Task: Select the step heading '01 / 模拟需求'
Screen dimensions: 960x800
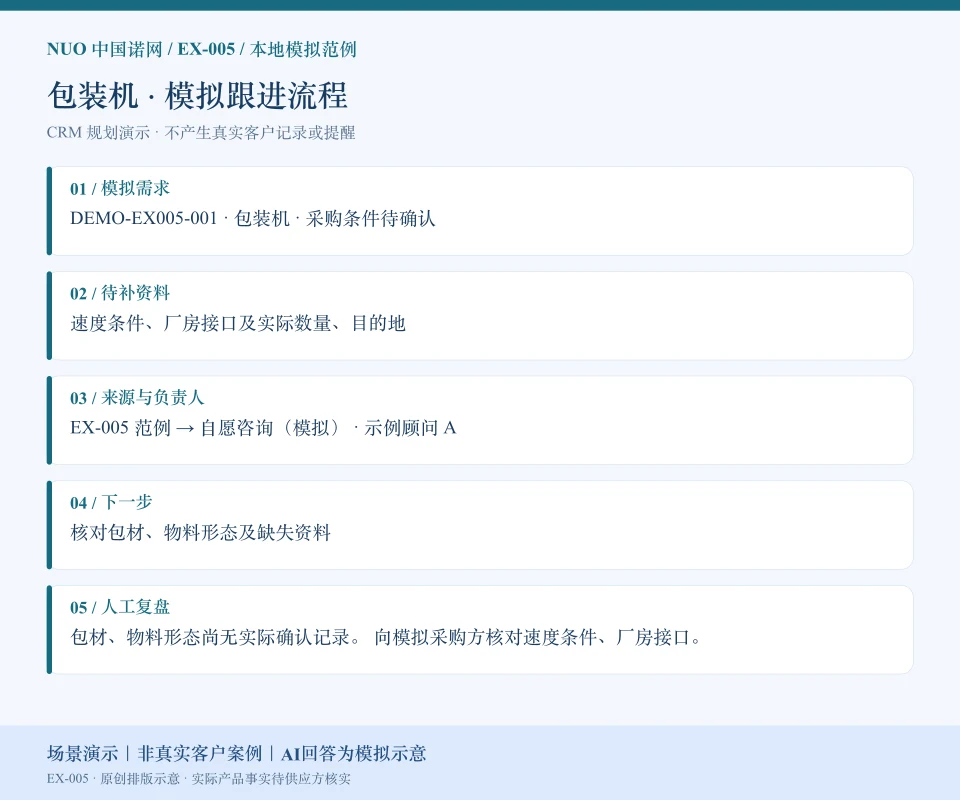Action: (x=119, y=188)
